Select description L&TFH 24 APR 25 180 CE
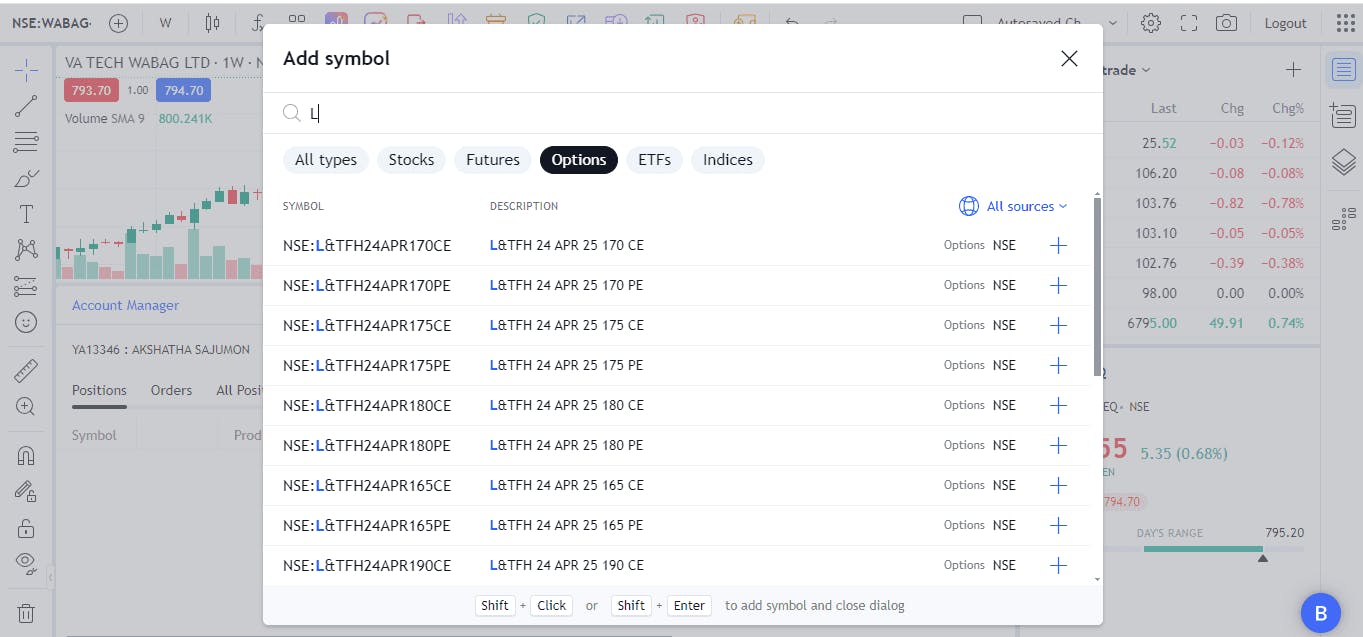This screenshot has height=637, width=1363. [567, 405]
